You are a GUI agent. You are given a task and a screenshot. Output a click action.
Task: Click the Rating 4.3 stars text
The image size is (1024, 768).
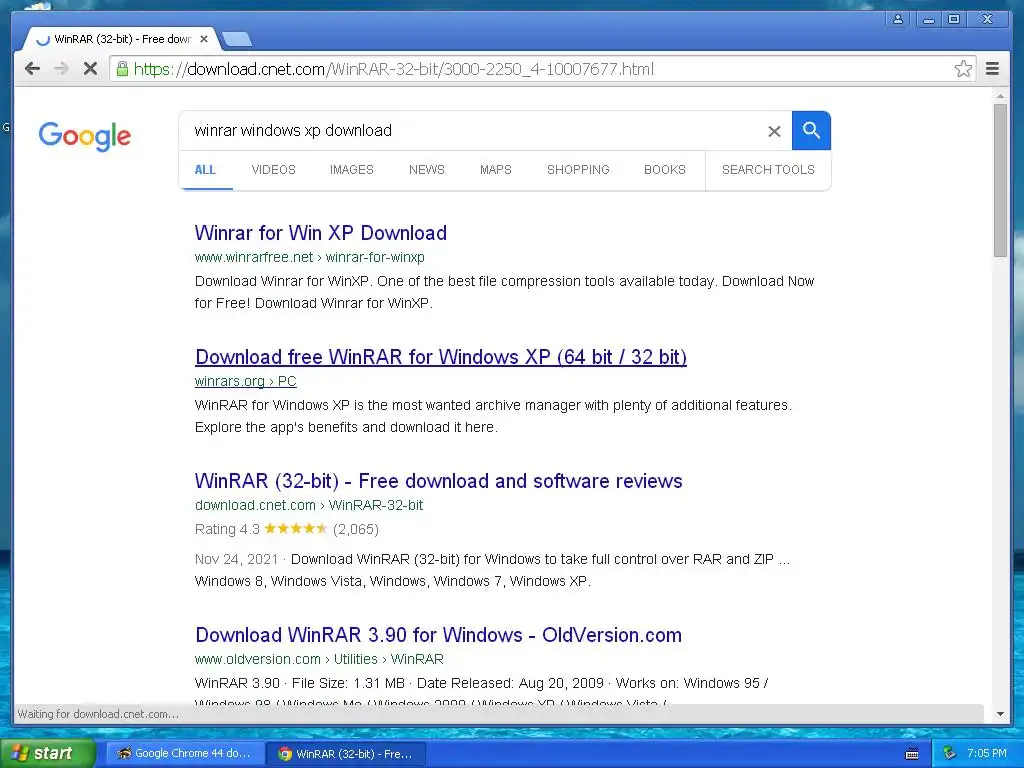point(287,529)
